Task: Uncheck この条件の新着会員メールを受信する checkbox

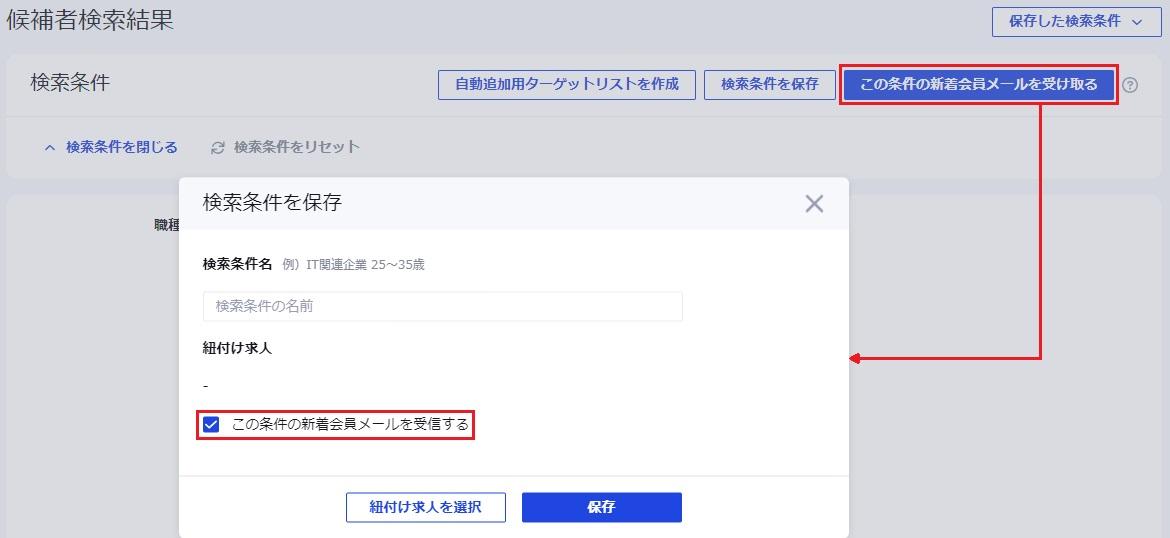Action: tap(211, 425)
